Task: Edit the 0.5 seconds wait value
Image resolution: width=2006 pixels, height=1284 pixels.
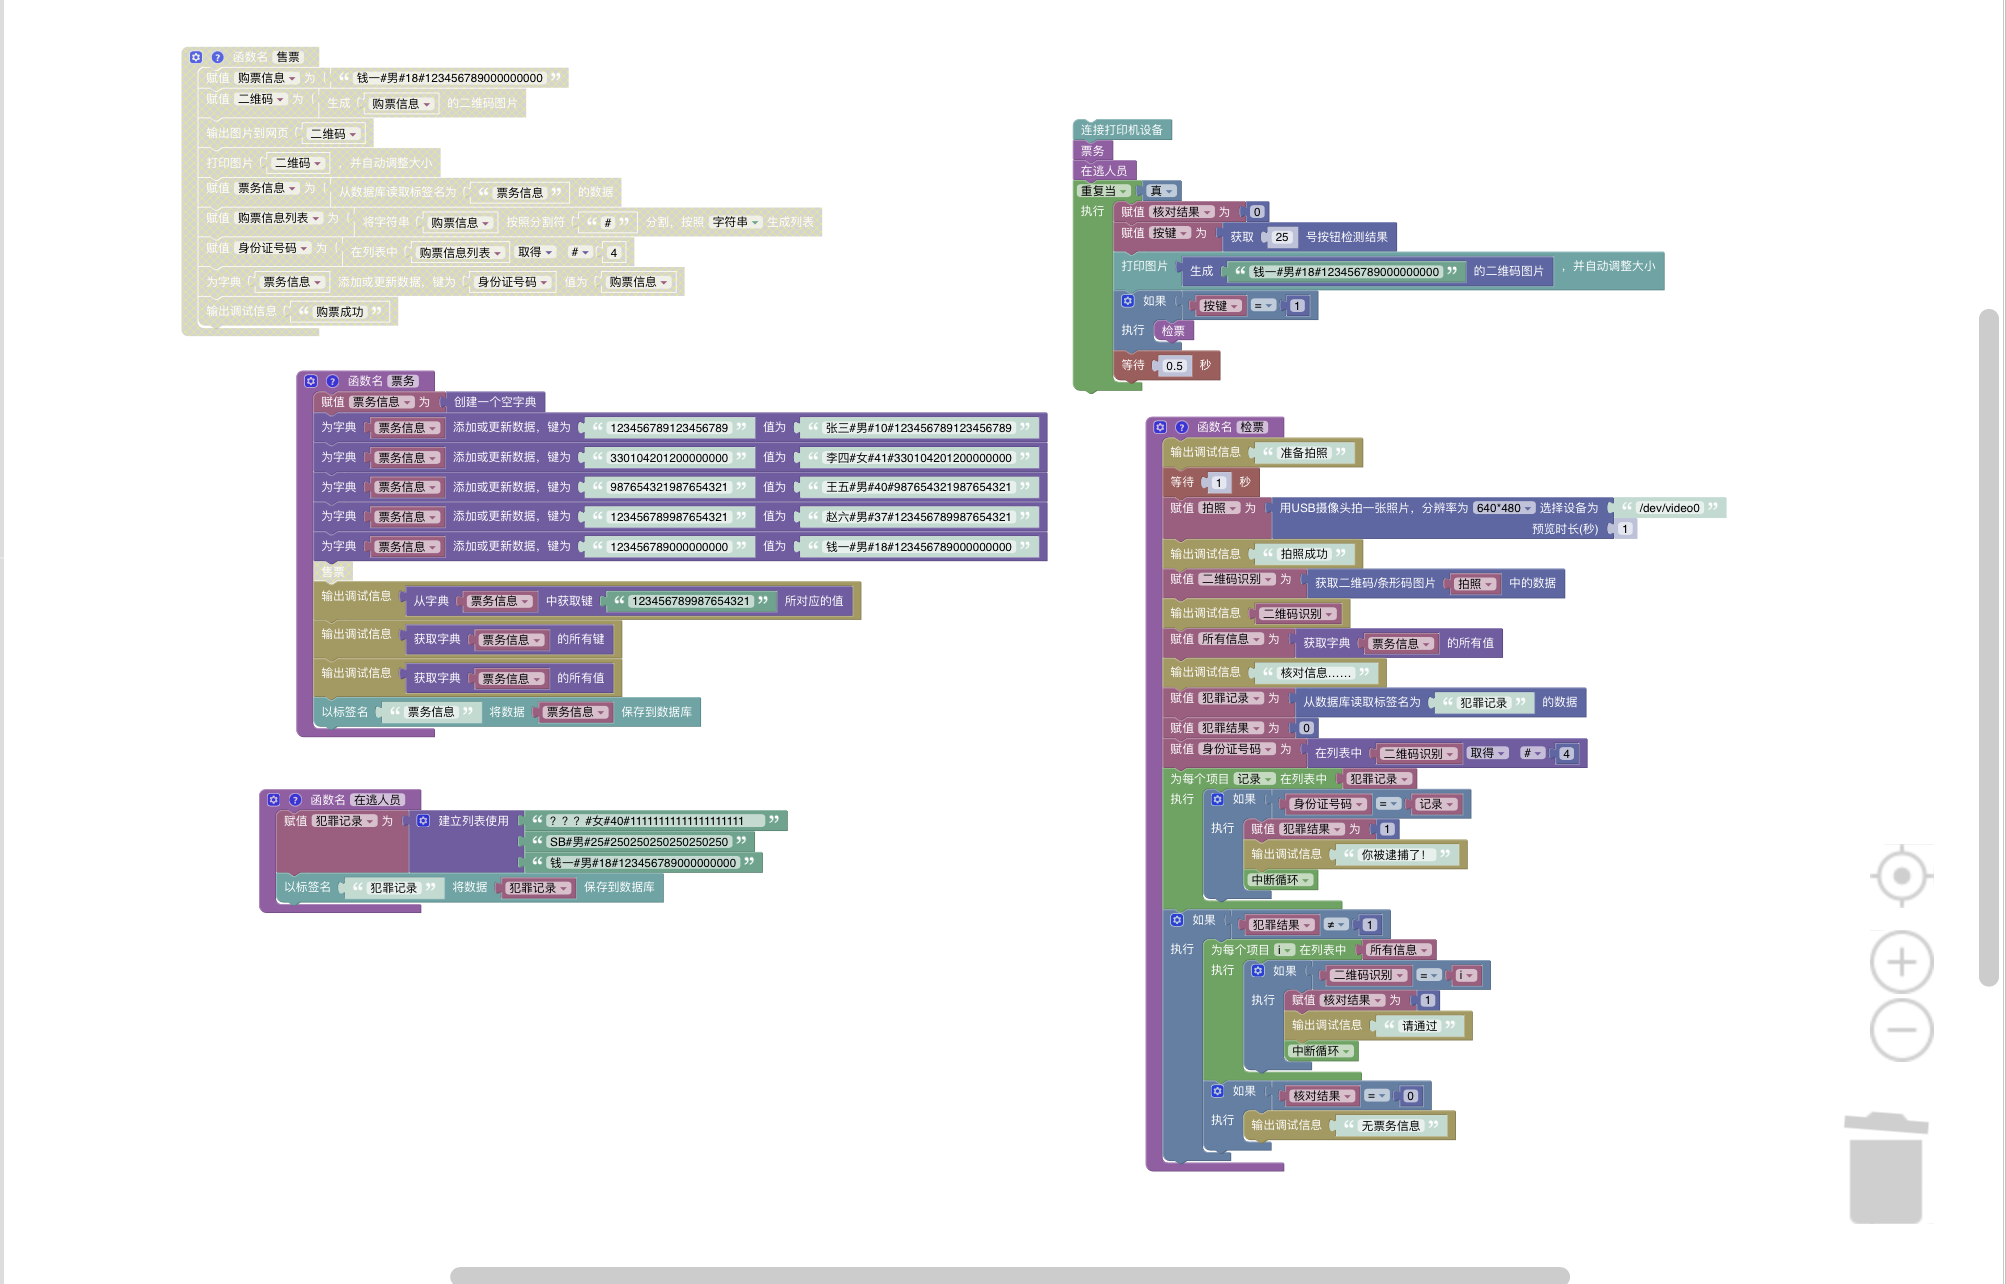Action: tap(1174, 366)
